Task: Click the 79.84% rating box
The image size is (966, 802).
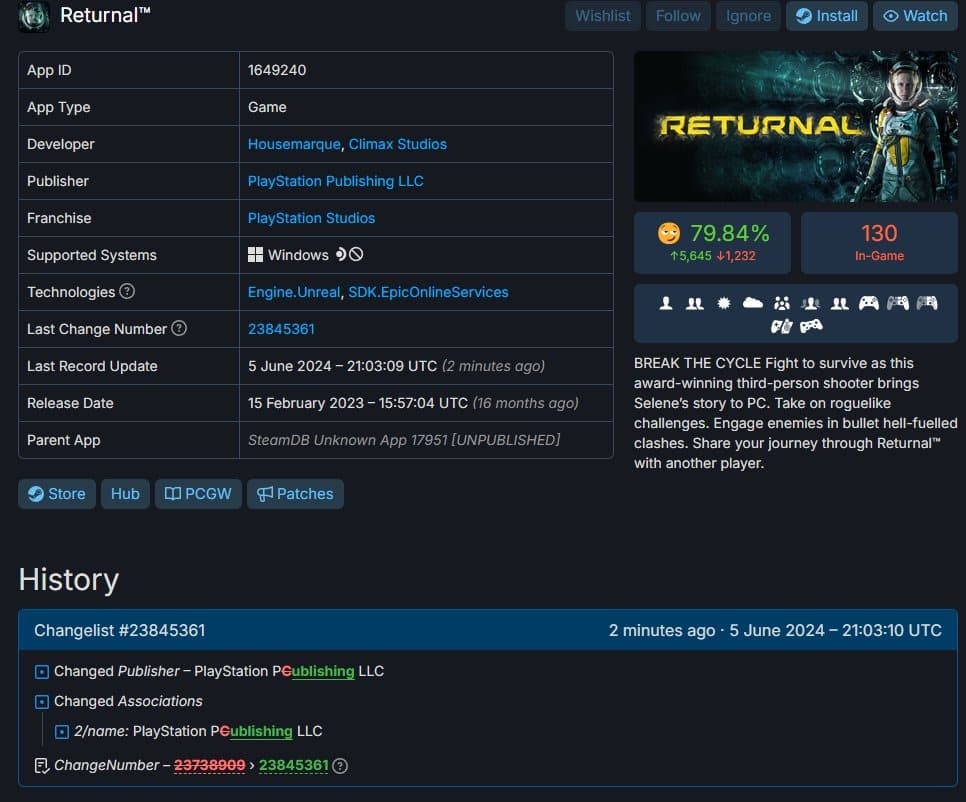Action: (x=712, y=243)
